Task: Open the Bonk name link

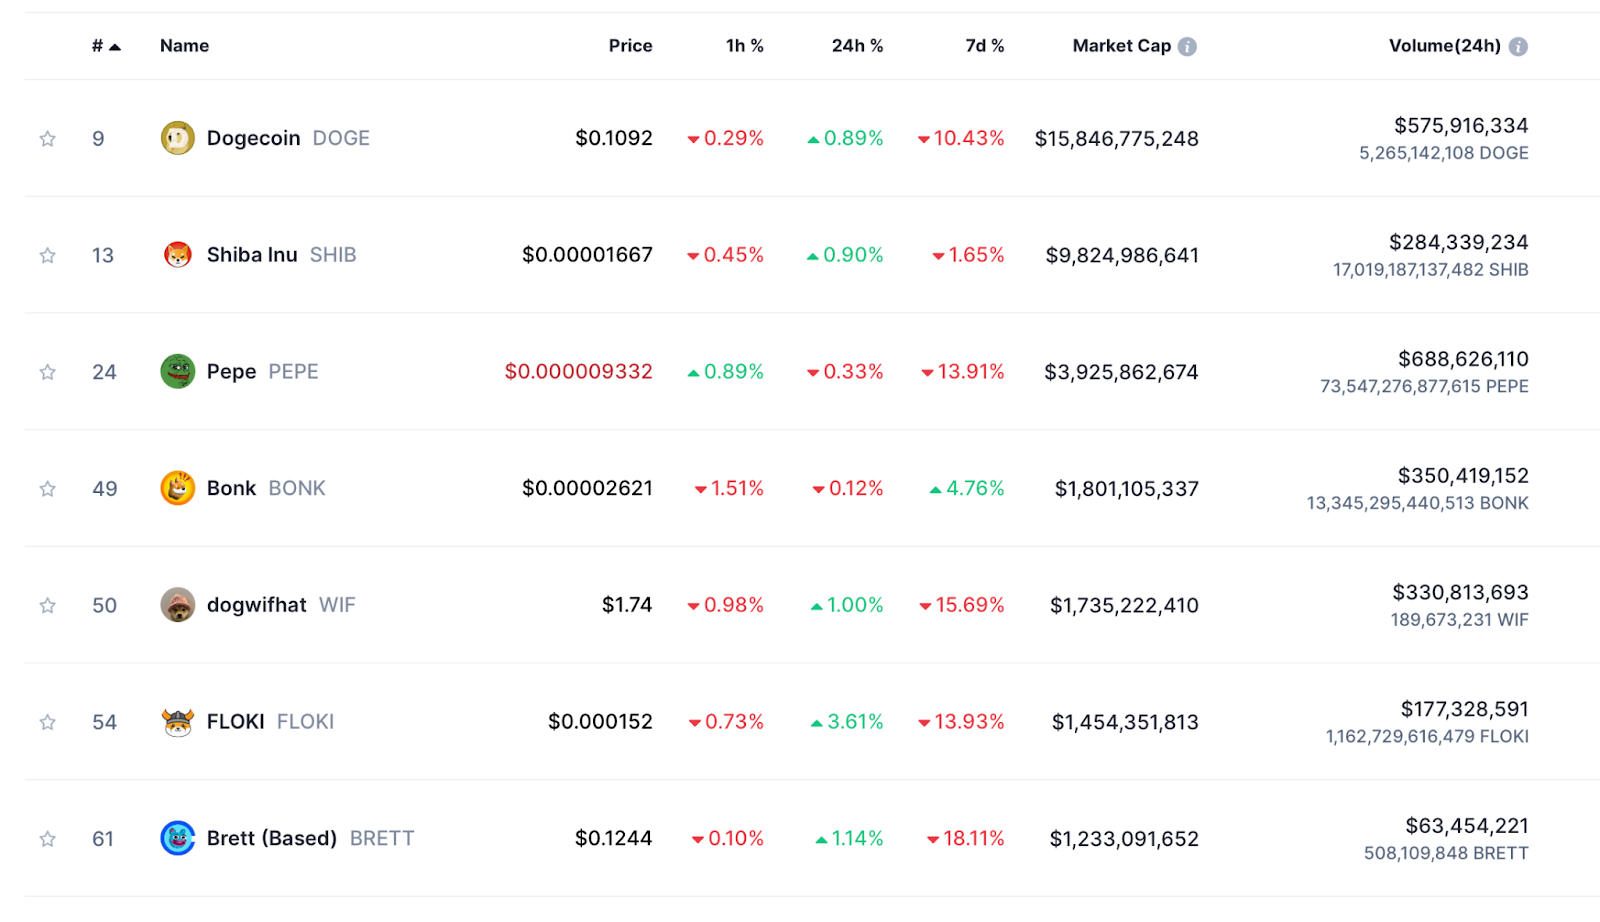Action: [x=231, y=488]
